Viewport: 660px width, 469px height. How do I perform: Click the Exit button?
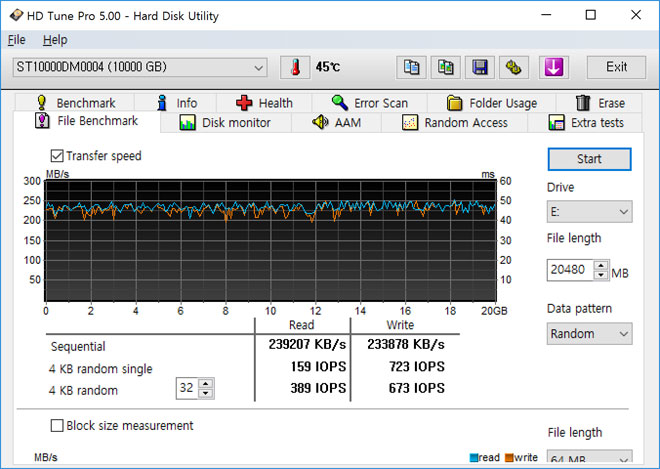coord(616,67)
